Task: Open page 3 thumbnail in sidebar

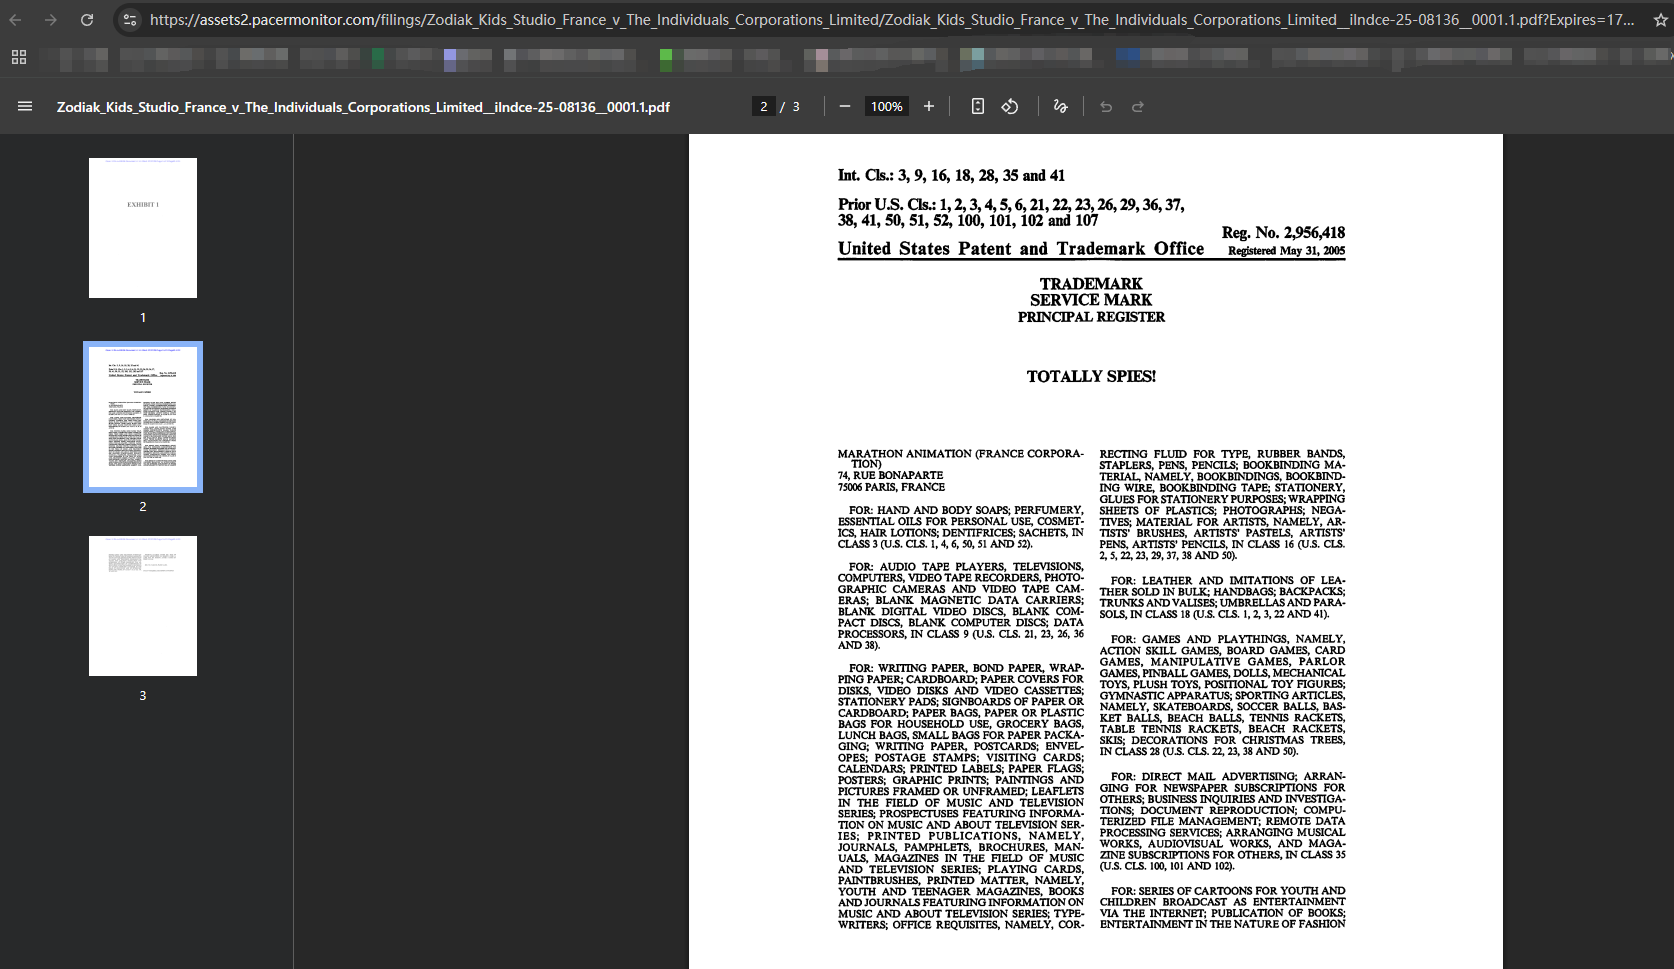Action: click(x=143, y=606)
